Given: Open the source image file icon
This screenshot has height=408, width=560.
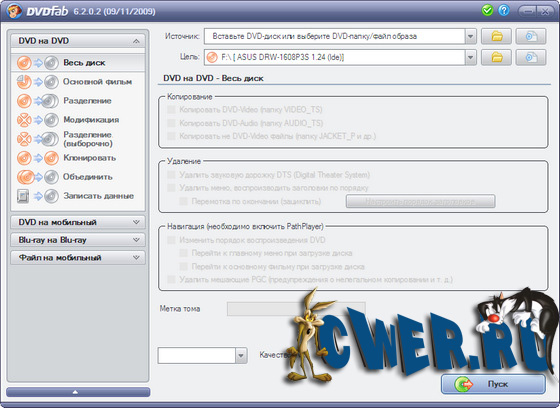Looking at the screenshot, I should (x=531, y=36).
